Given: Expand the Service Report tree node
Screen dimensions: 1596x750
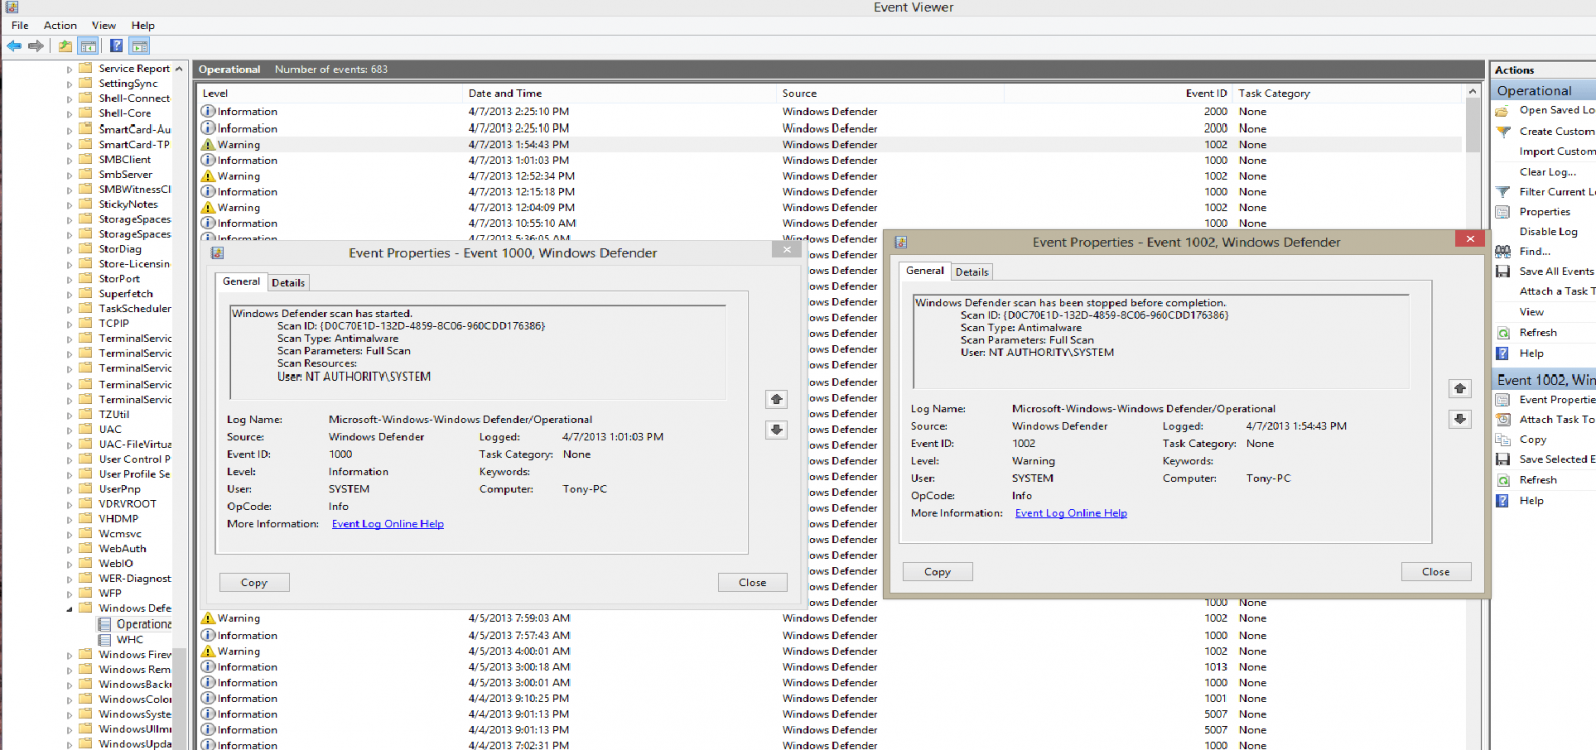Looking at the screenshot, I should click(69, 70).
